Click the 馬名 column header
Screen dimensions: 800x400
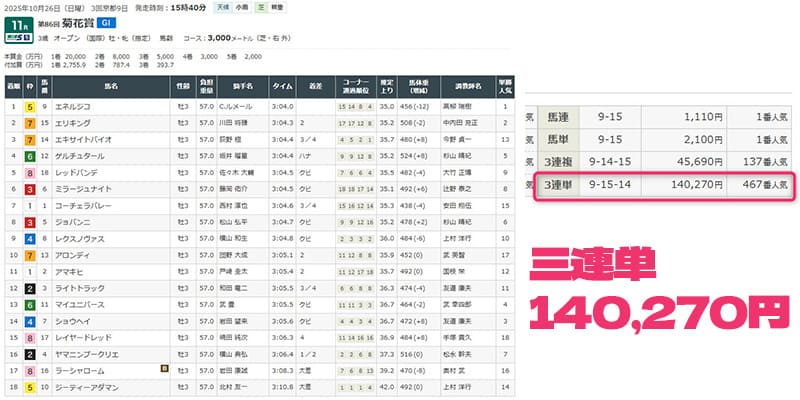click(x=111, y=87)
